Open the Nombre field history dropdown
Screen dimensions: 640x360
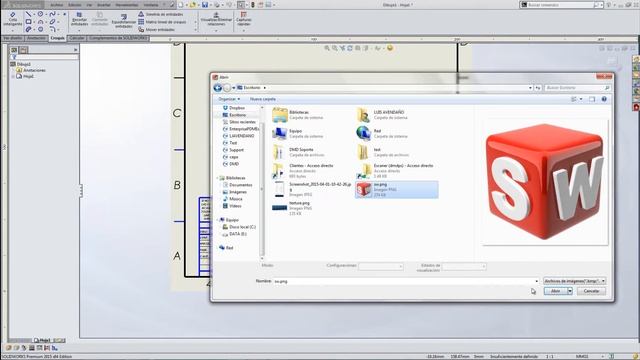[x=536, y=281]
